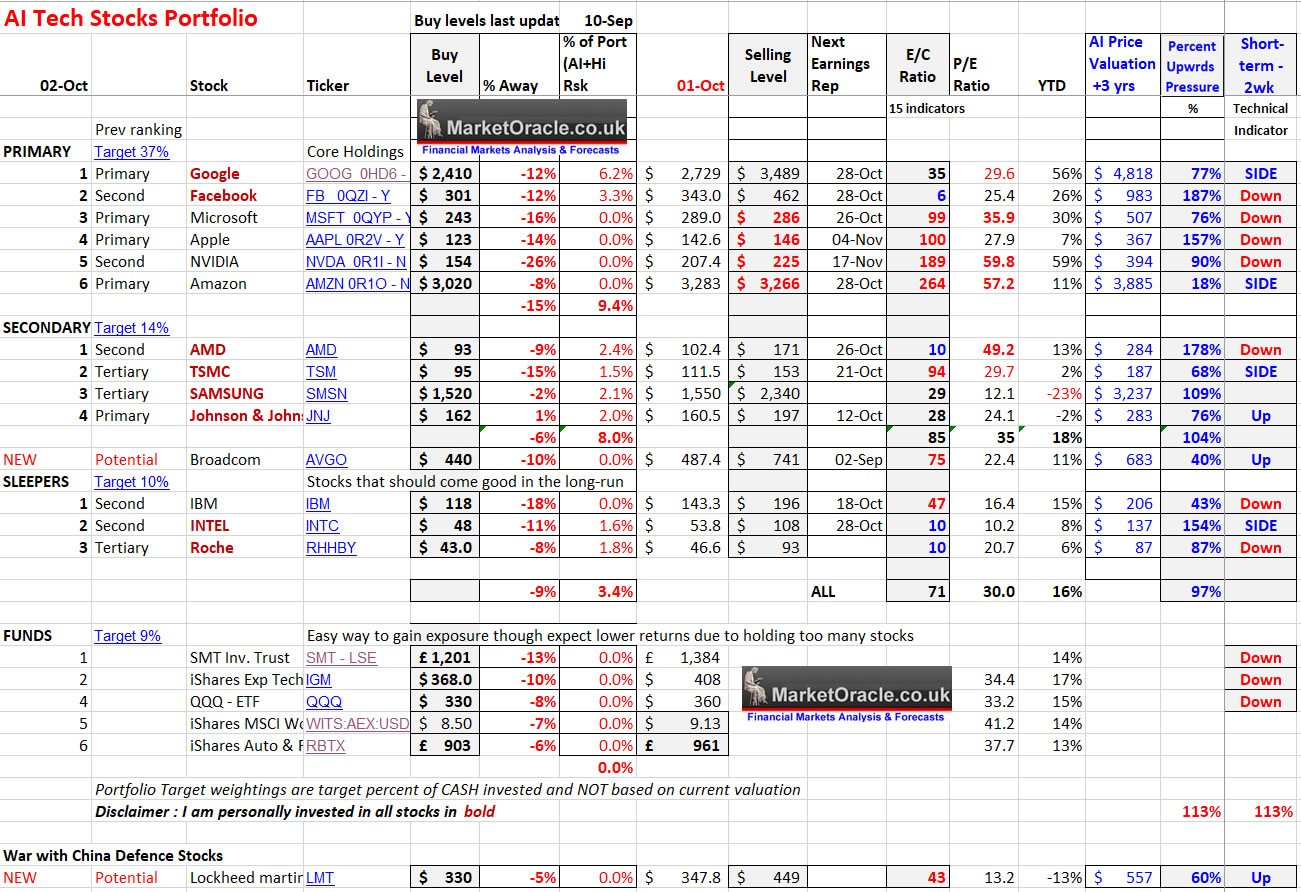Follow the RBTX ticker link
Viewport: 1301px width, 892px height.
point(326,746)
